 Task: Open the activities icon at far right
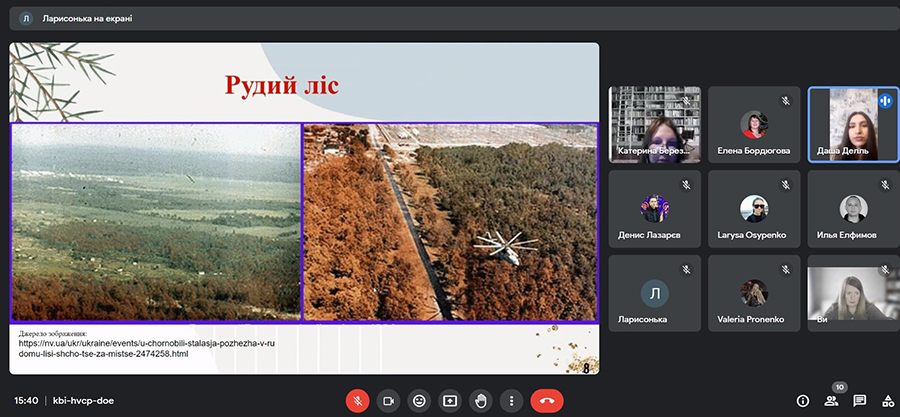click(888, 401)
